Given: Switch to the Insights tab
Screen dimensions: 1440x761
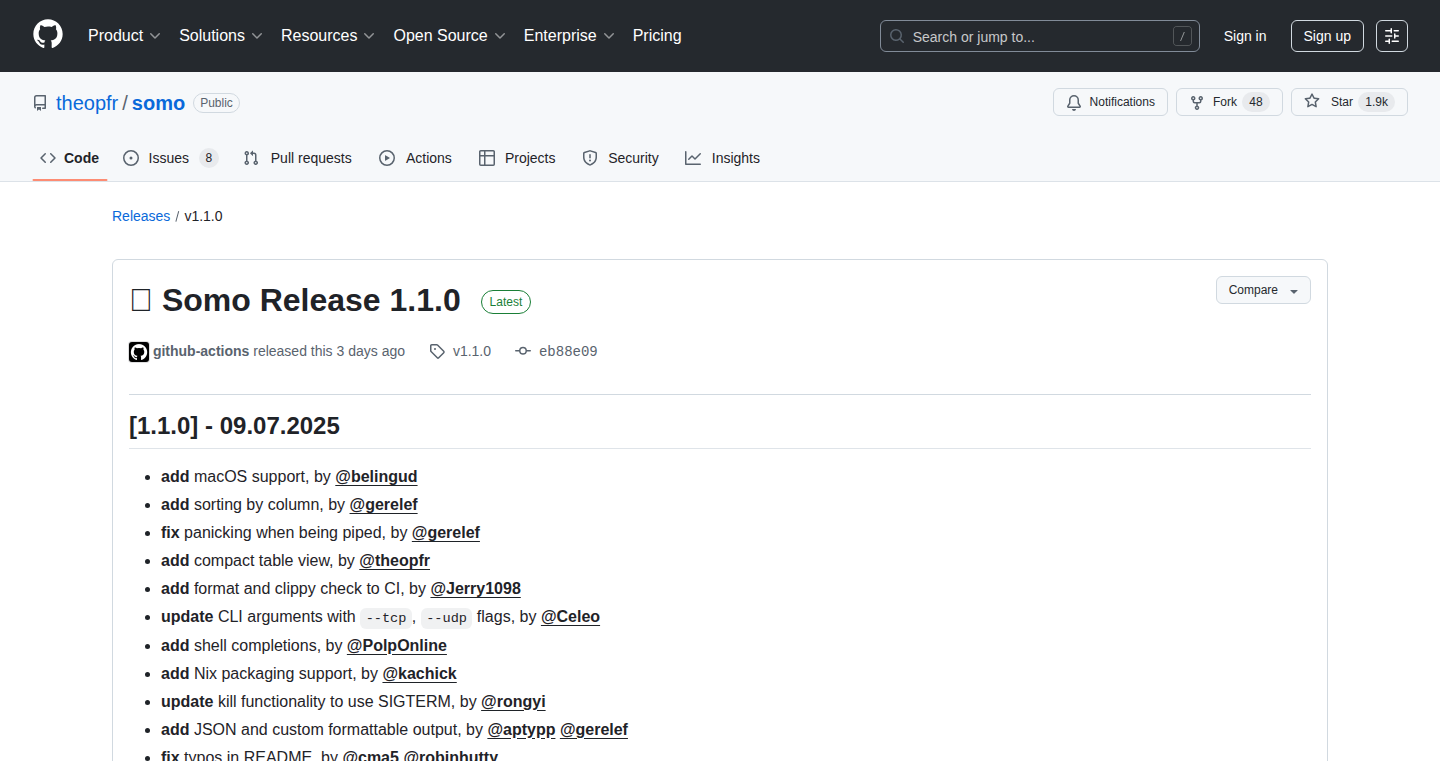Looking at the screenshot, I should 723,158.
